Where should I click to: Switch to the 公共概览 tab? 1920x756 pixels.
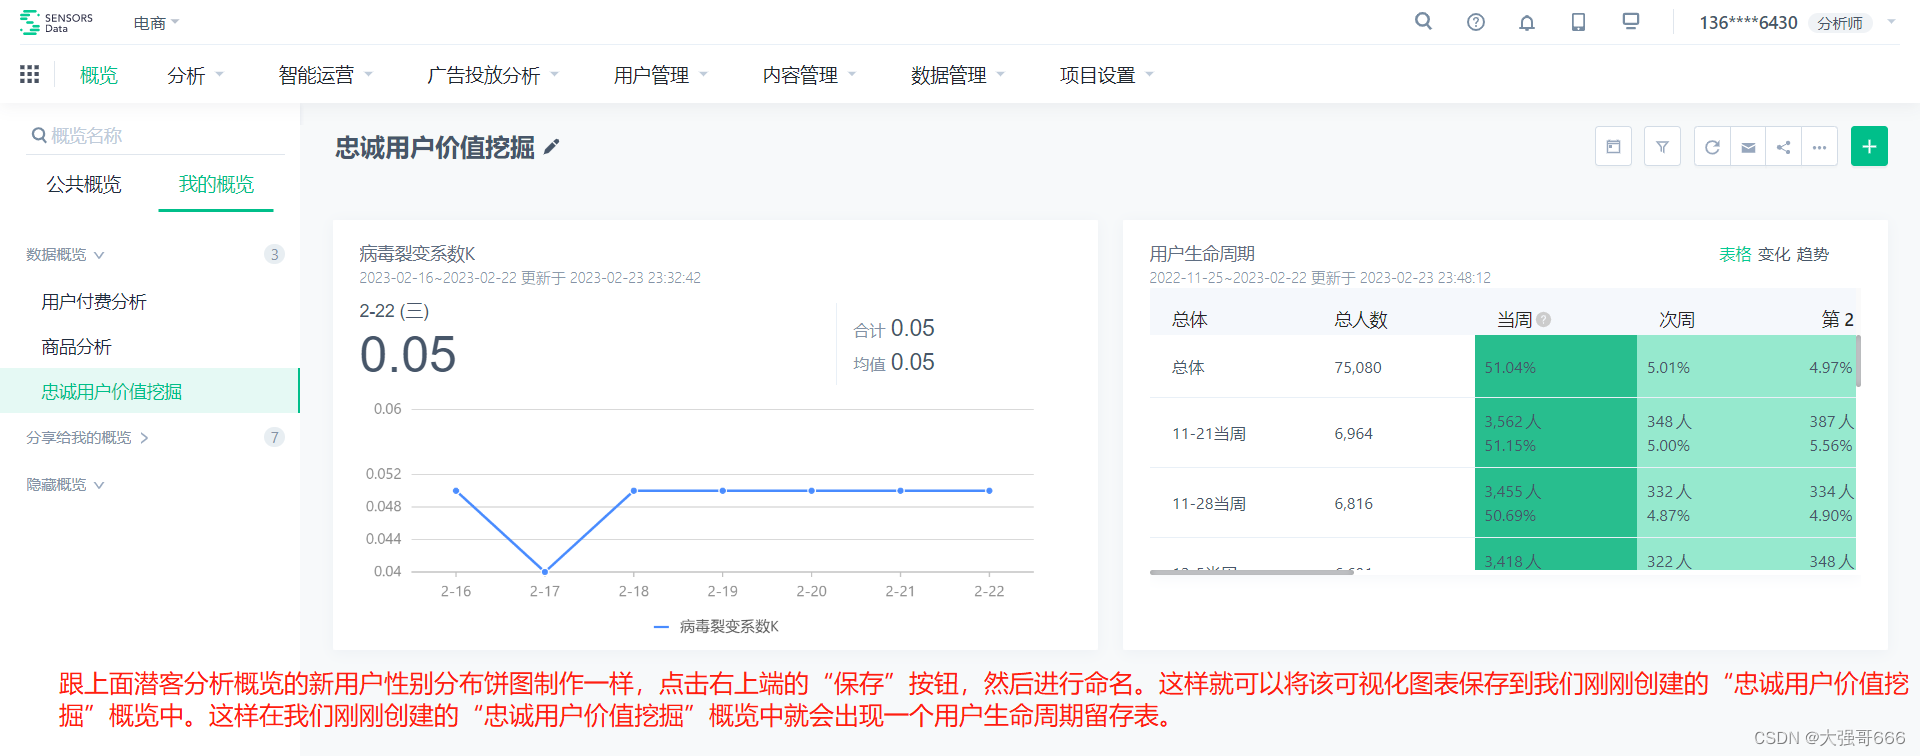point(84,184)
